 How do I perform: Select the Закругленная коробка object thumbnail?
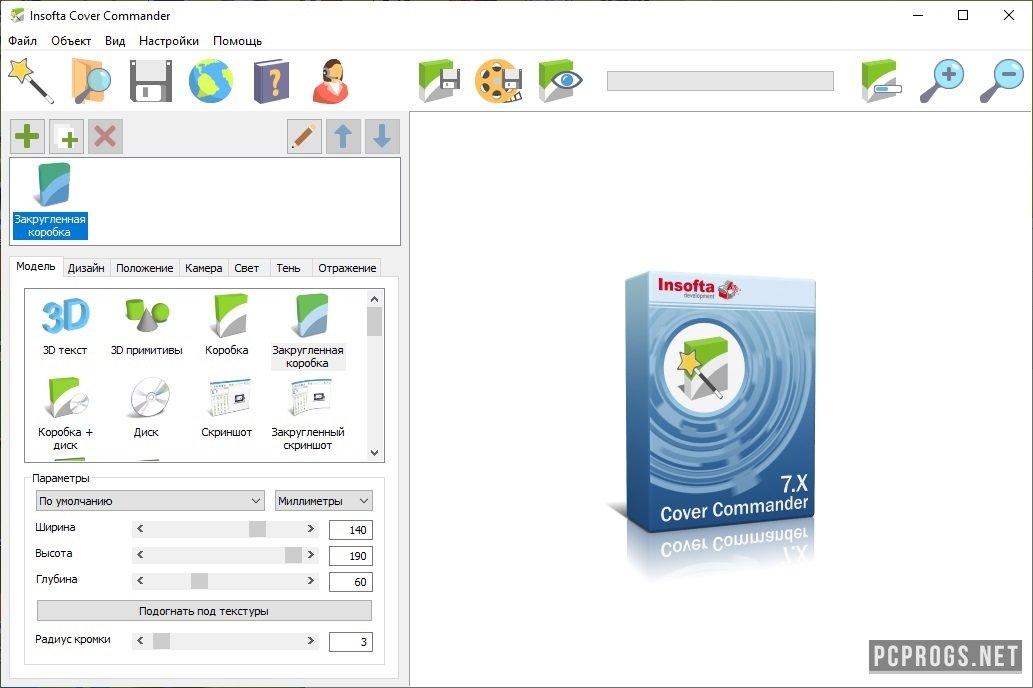[50, 201]
